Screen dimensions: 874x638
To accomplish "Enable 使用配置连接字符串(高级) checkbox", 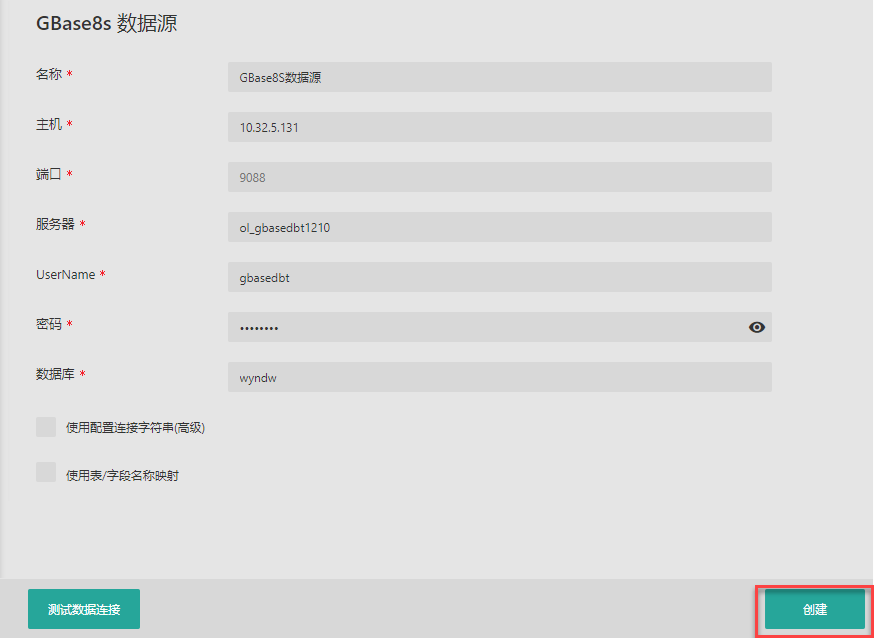I will (x=46, y=427).
